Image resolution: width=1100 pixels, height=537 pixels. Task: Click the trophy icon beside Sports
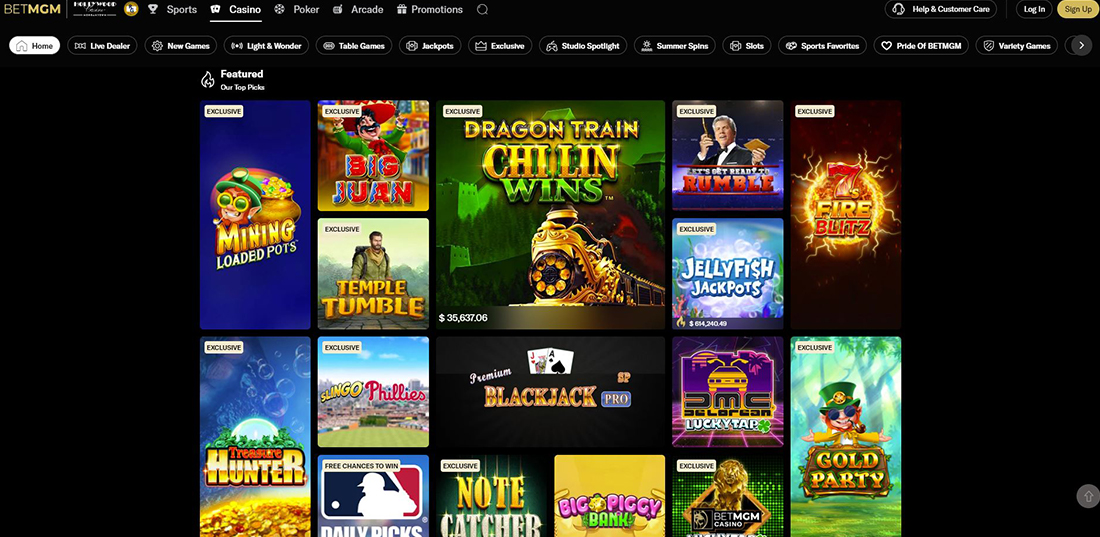(153, 10)
